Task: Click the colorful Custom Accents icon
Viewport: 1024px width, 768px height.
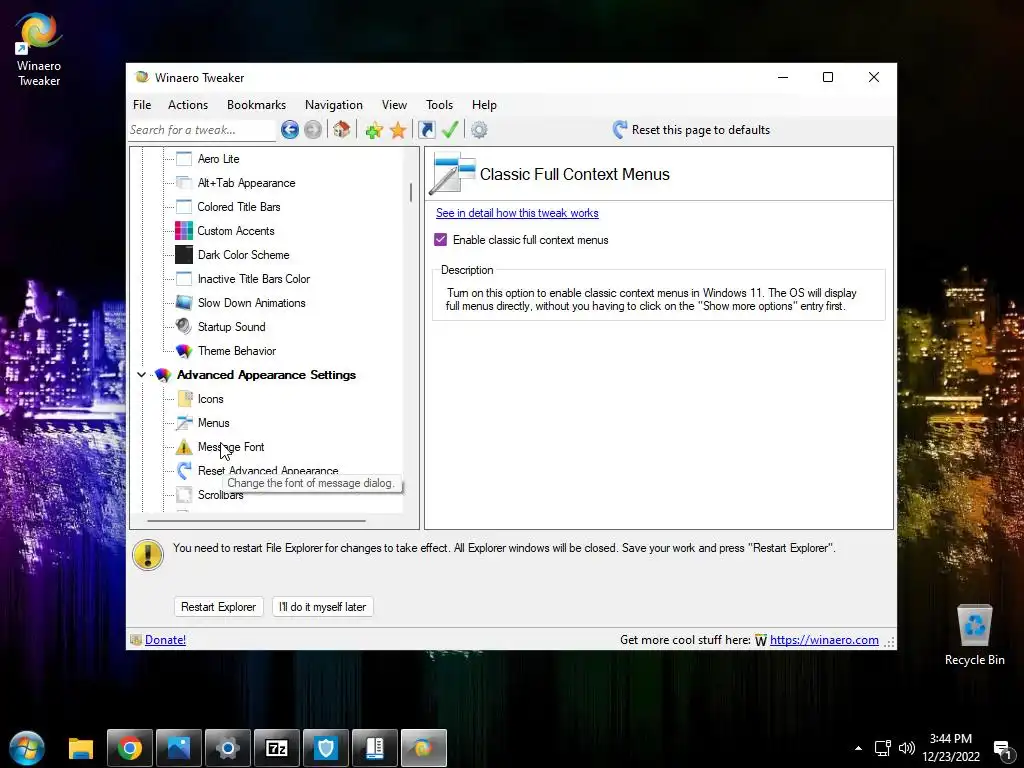Action: (184, 231)
